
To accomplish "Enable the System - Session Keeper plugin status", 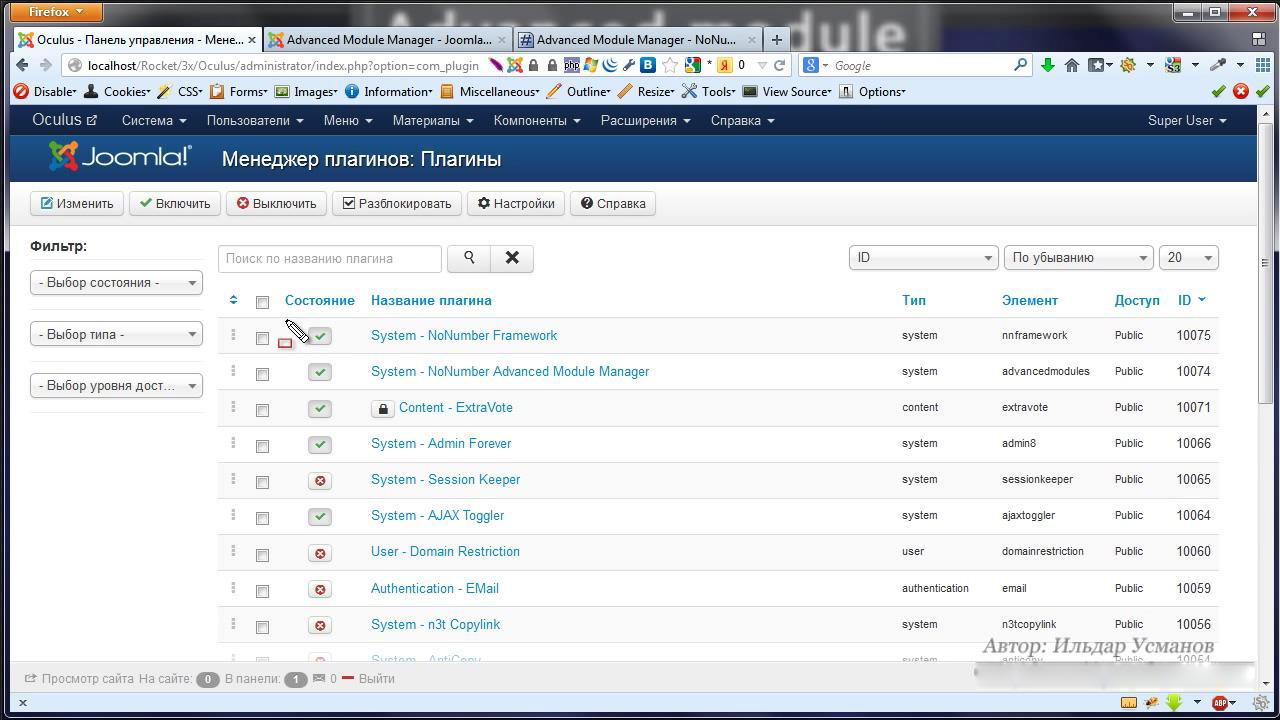I will click(320, 480).
